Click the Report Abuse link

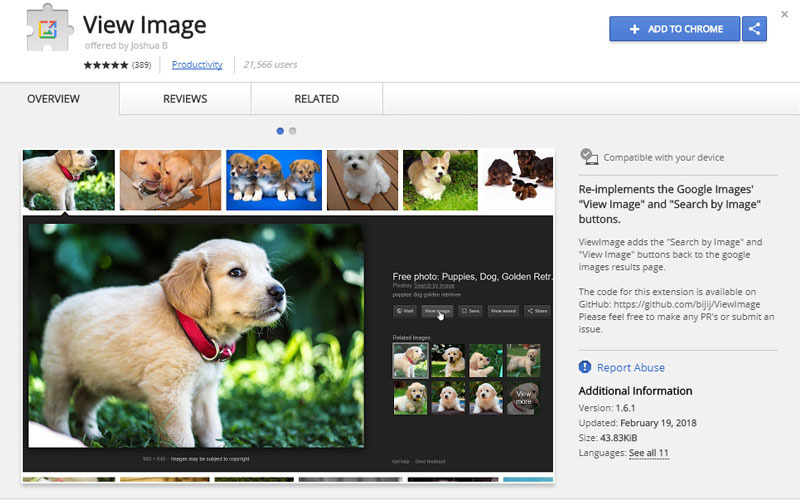pos(631,367)
